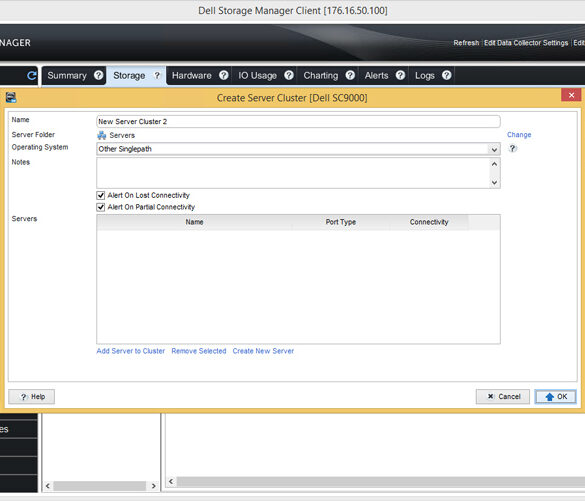This screenshot has height=501, width=585.
Task: Click into the cluster Name field
Action: click(298, 122)
